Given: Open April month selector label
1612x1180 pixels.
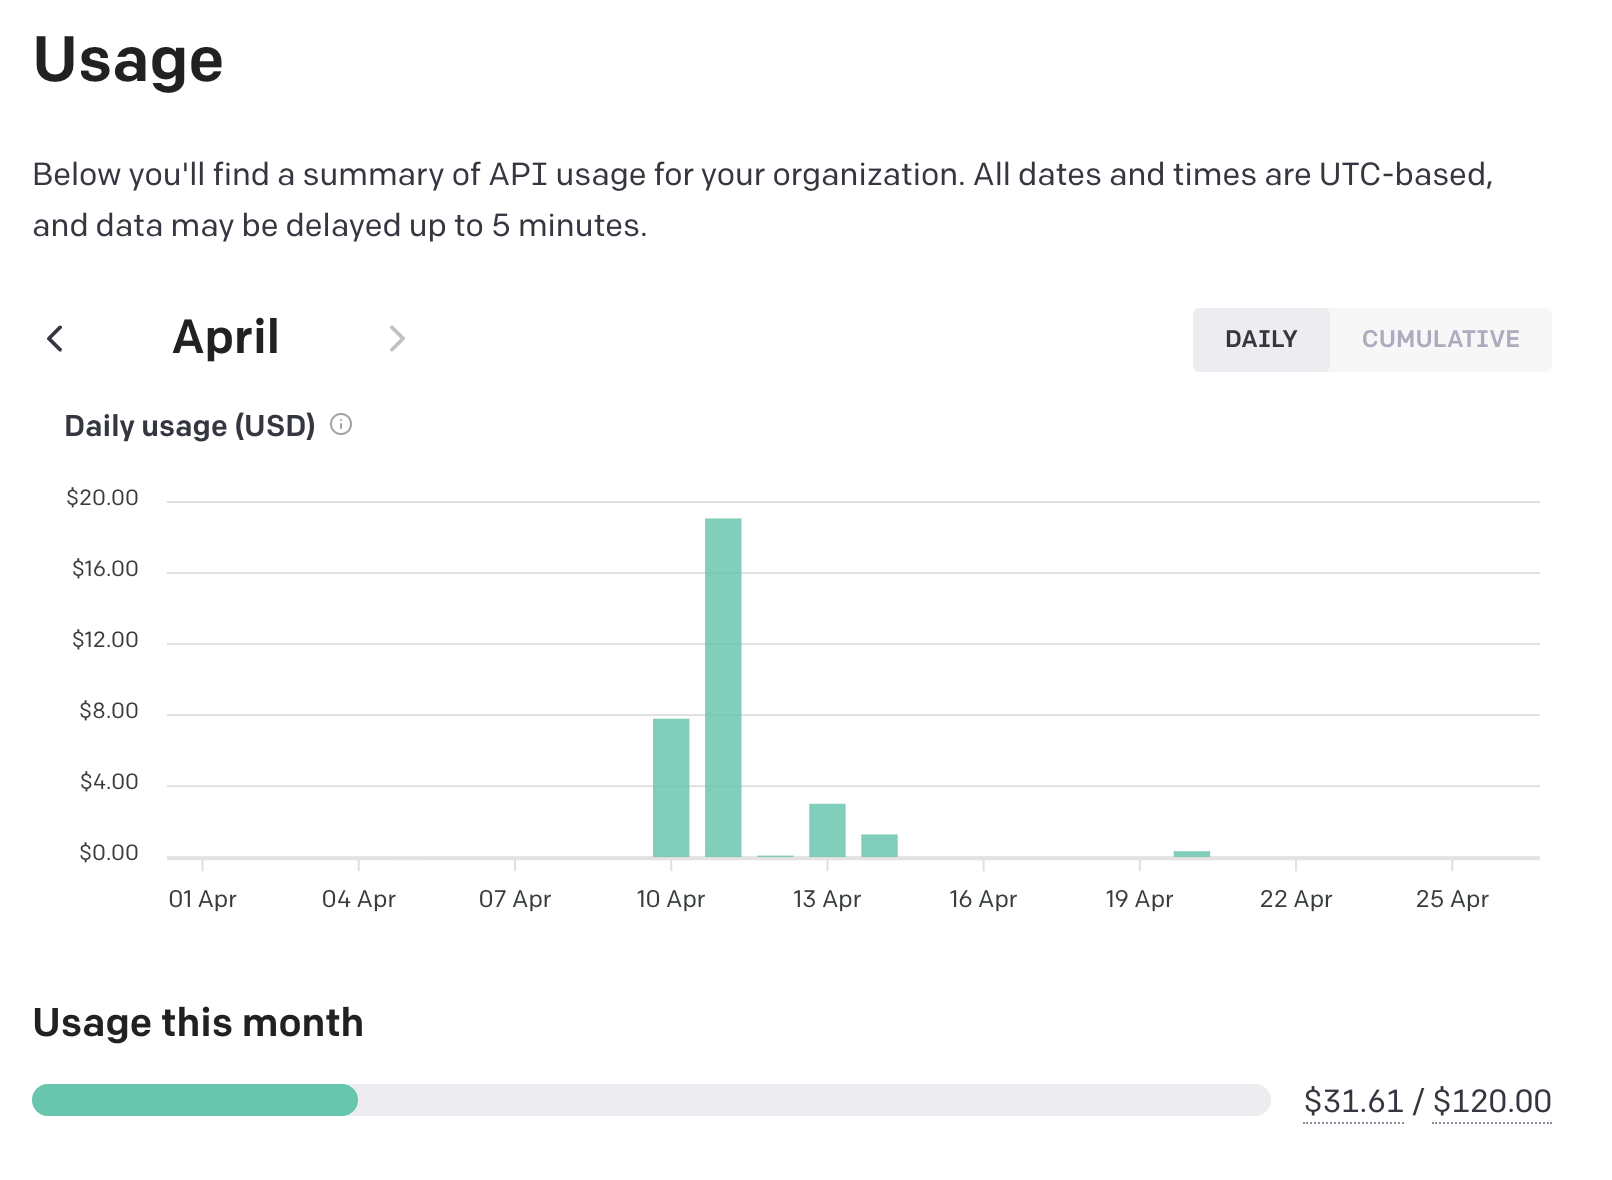Looking at the screenshot, I should [x=226, y=338].
